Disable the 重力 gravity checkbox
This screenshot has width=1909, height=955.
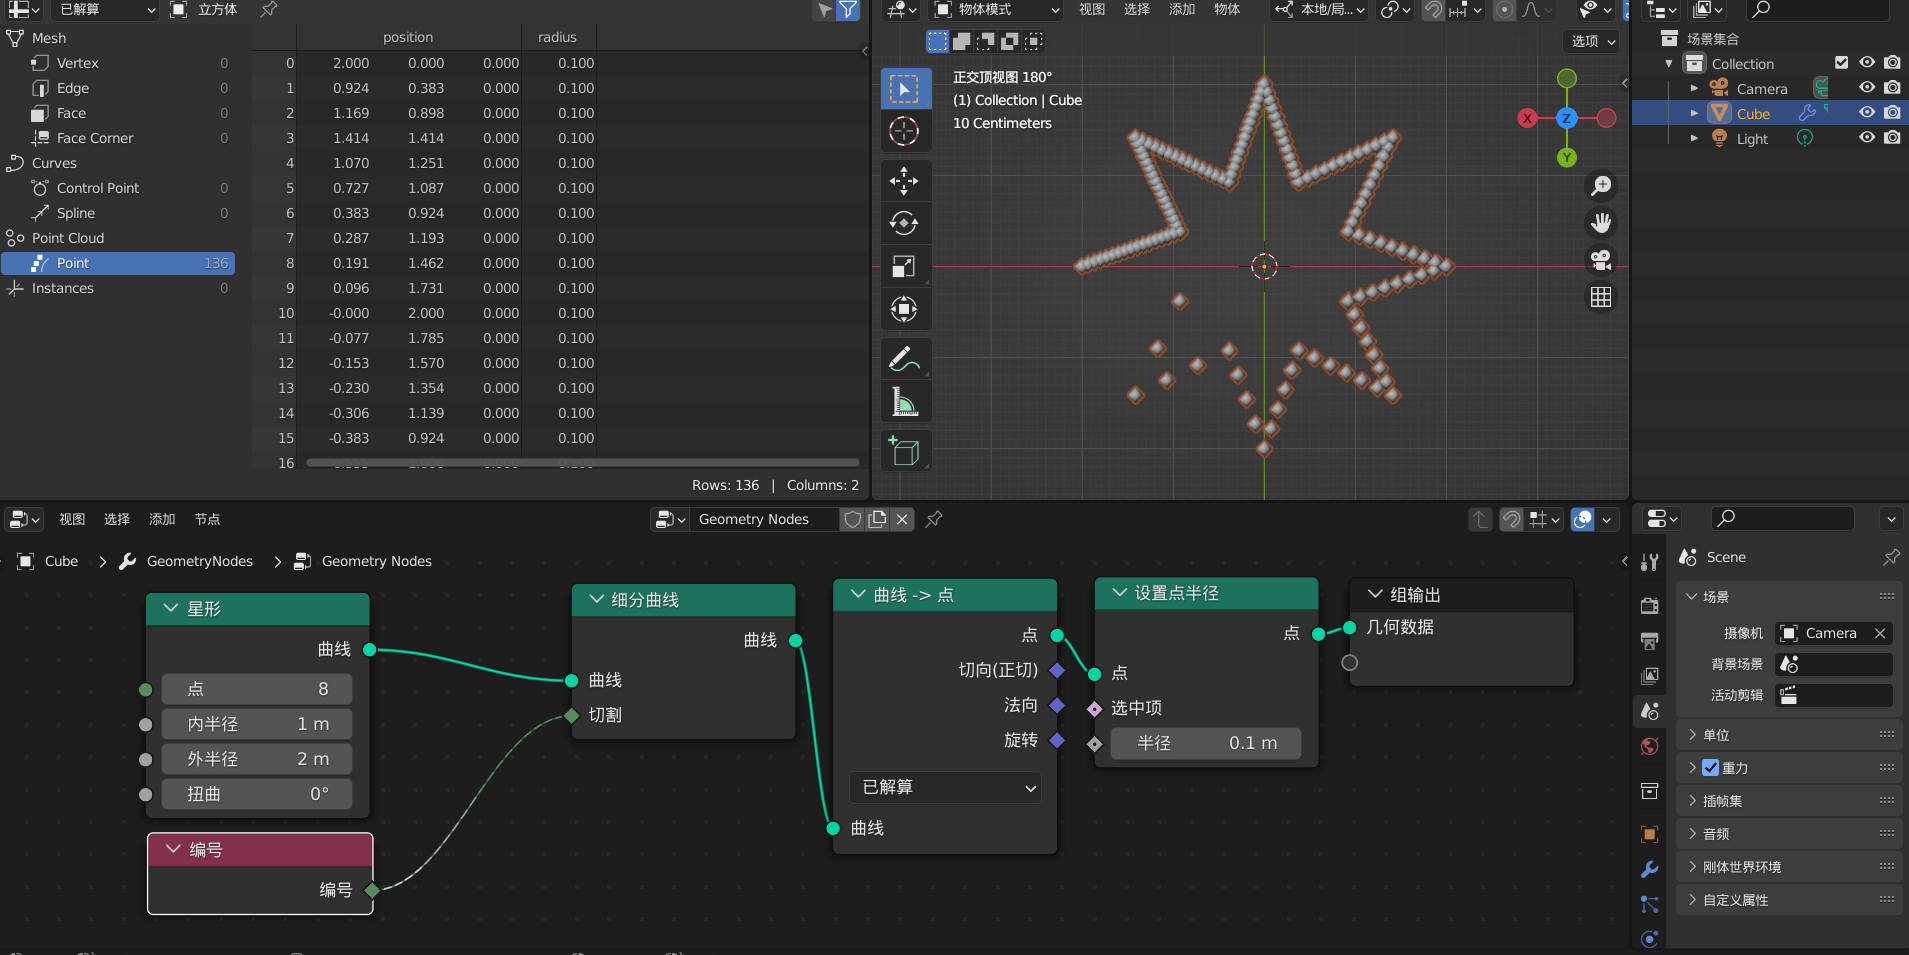pos(1710,768)
